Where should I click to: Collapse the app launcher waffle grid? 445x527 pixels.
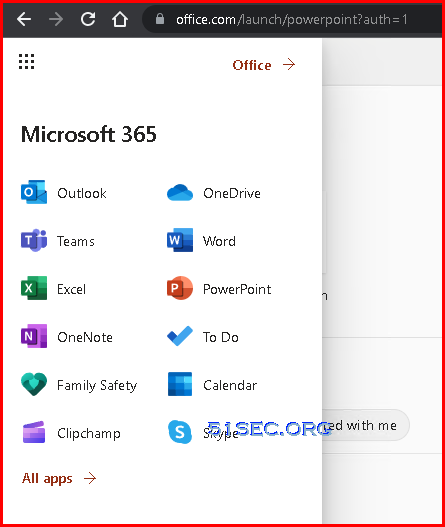tap(26, 62)
